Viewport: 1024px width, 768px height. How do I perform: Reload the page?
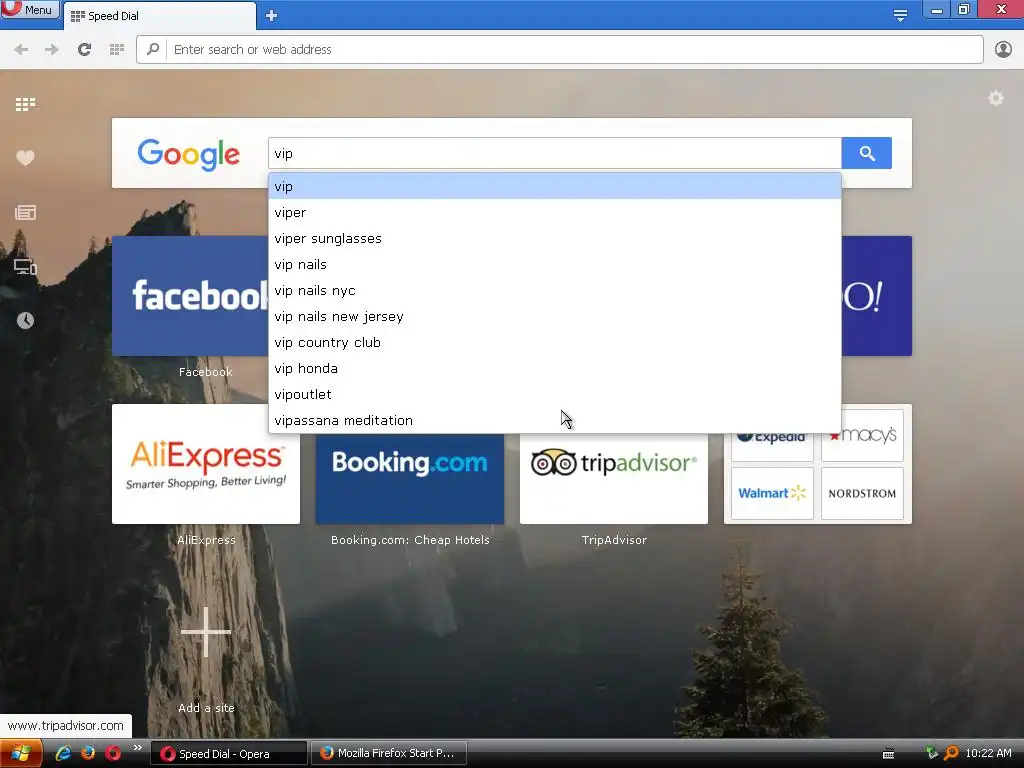coord(84,50)
